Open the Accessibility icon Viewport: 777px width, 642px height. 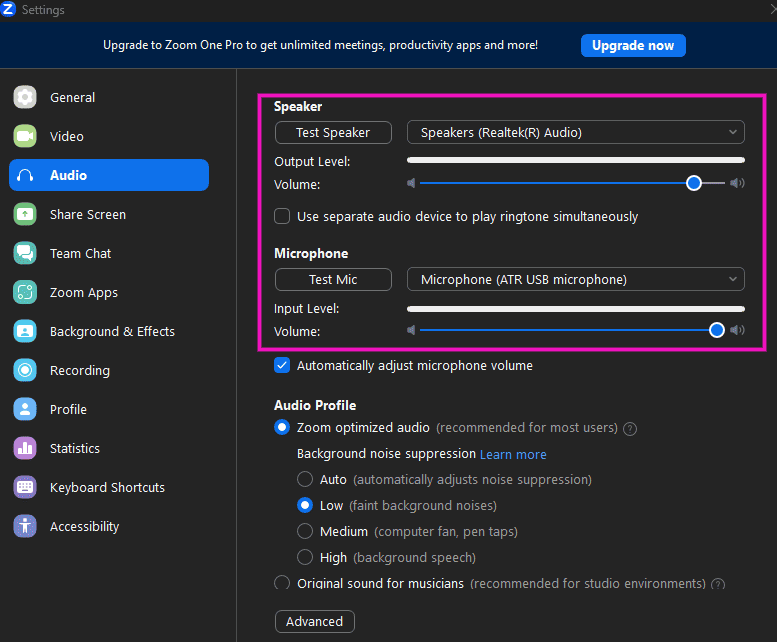[25, 526]
